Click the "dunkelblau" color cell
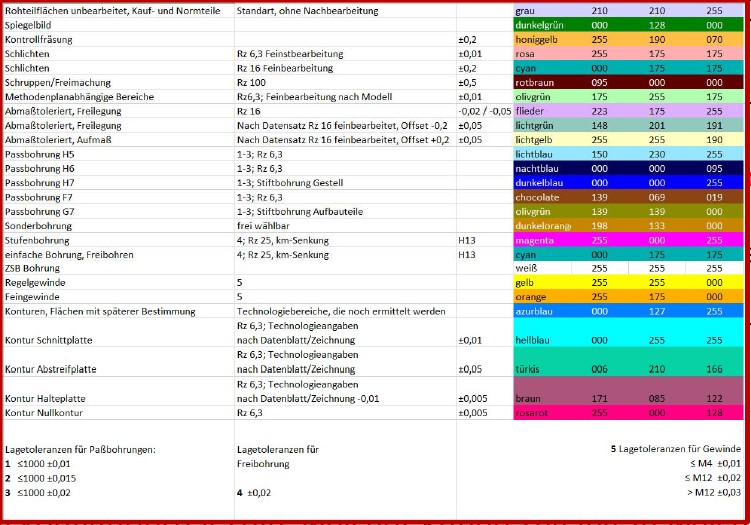 click(x=542, y=183)
